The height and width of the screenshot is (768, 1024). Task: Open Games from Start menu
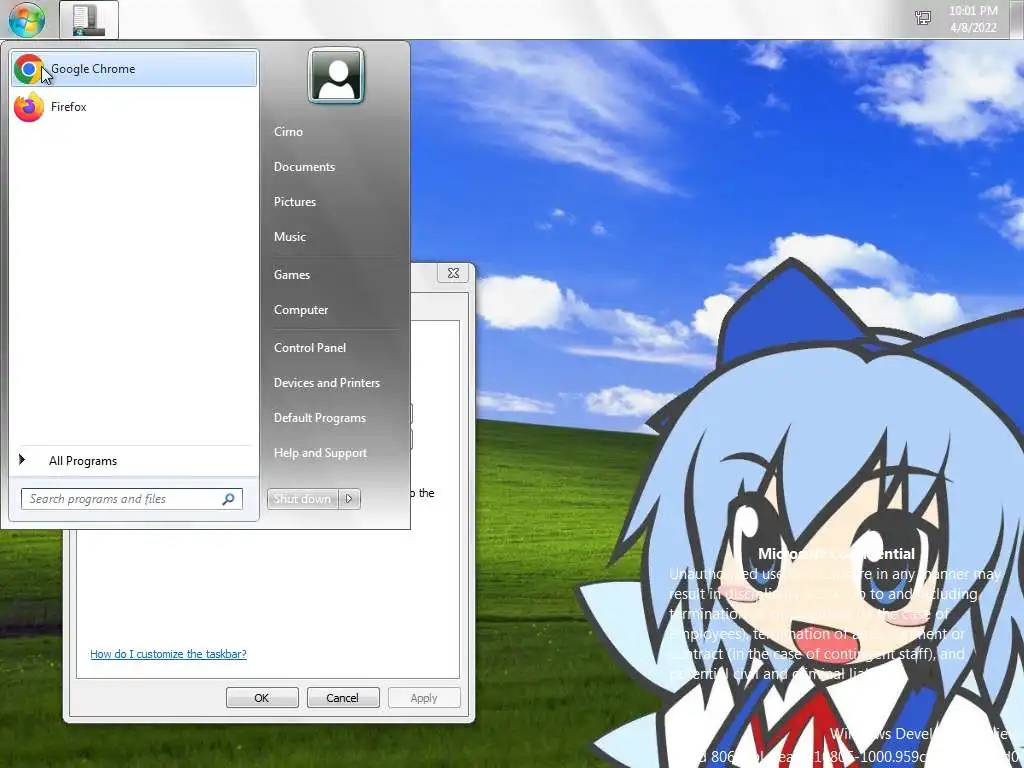coord(292,275)
